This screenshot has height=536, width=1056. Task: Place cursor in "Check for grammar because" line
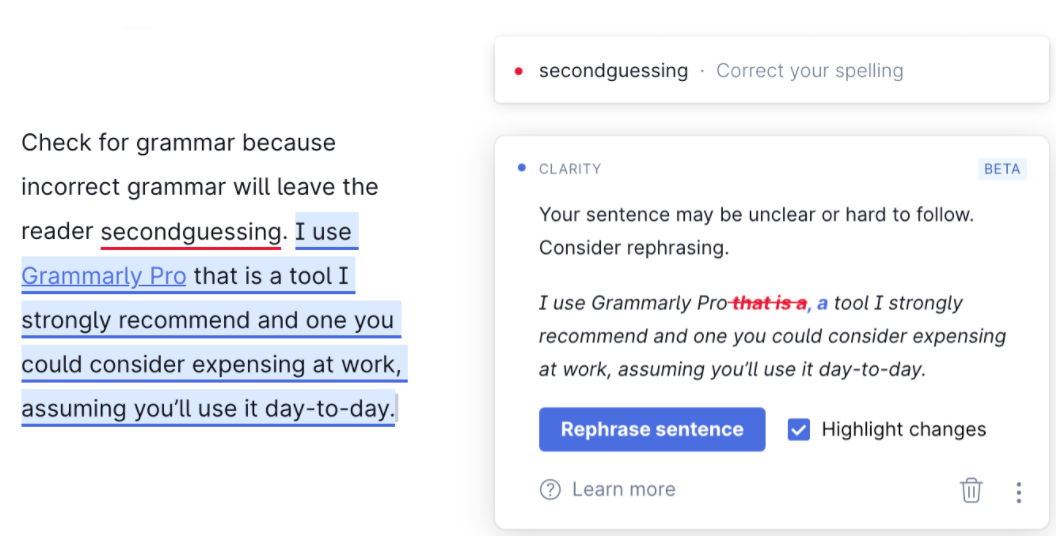tap(178, 143)
